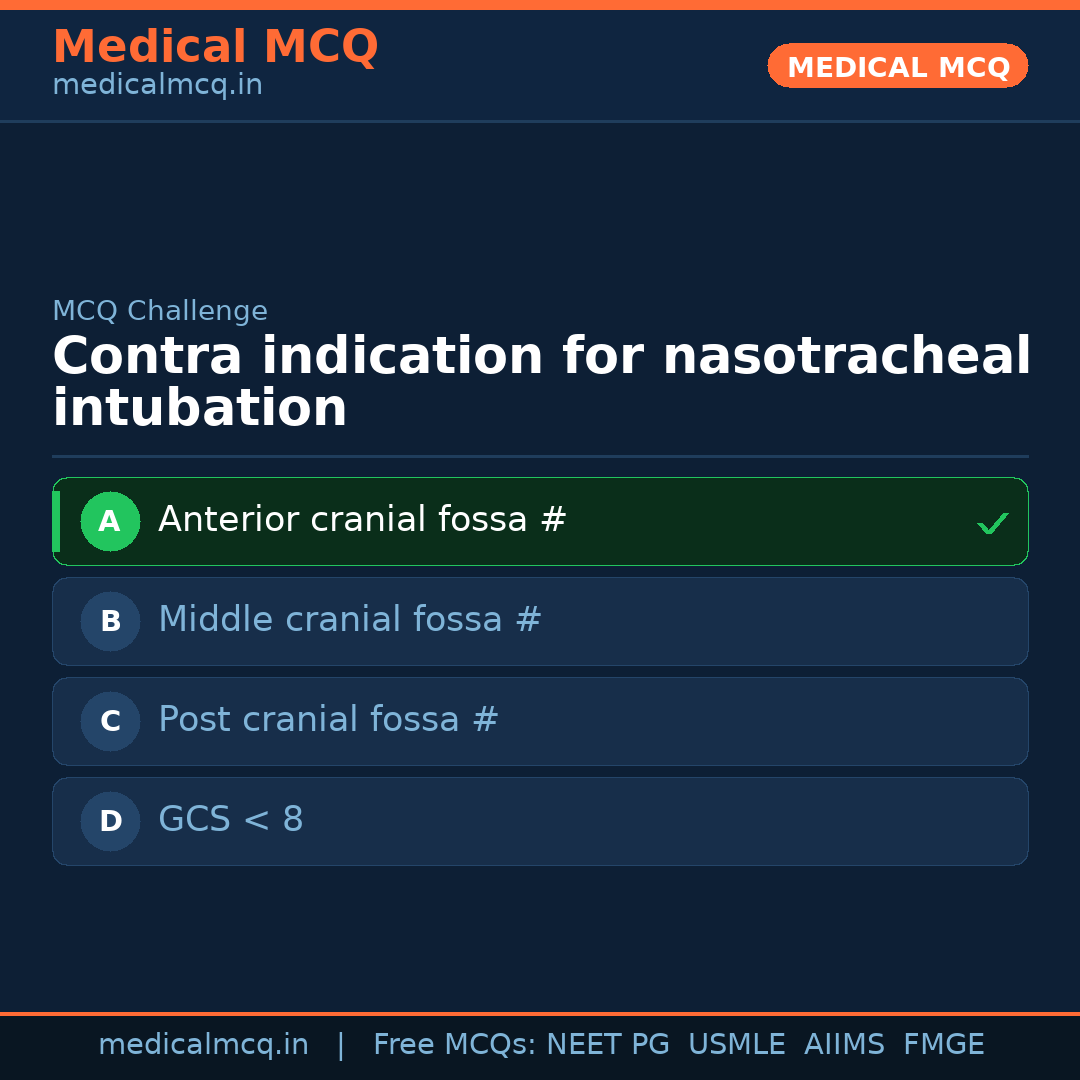Click USMLE in the footer
This screenshot has width=1080, height=1080.
pos(737,1045)
